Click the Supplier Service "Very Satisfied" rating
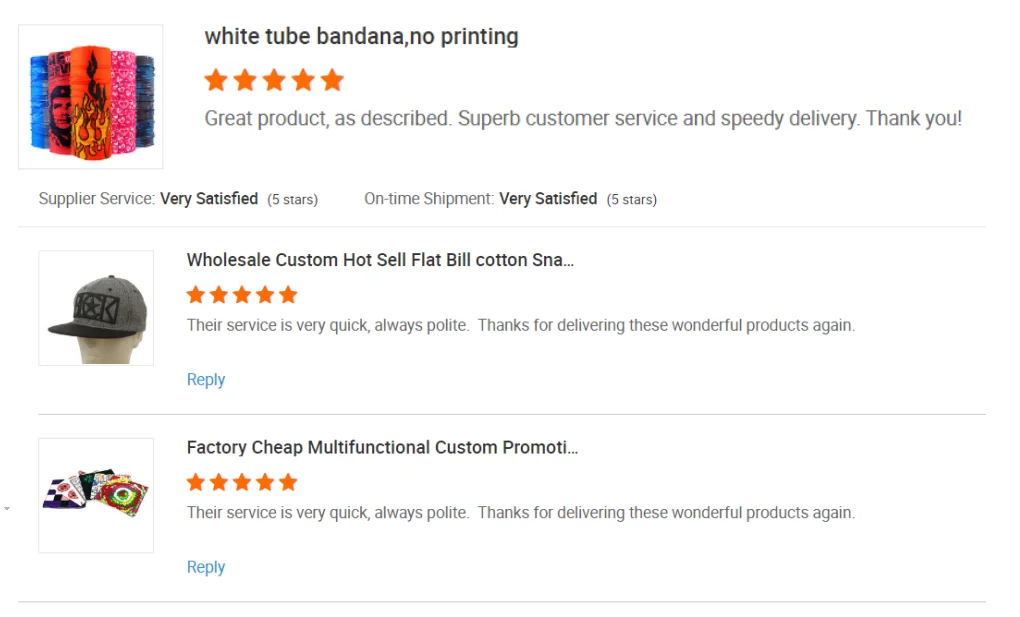 [x=209, y=199]
